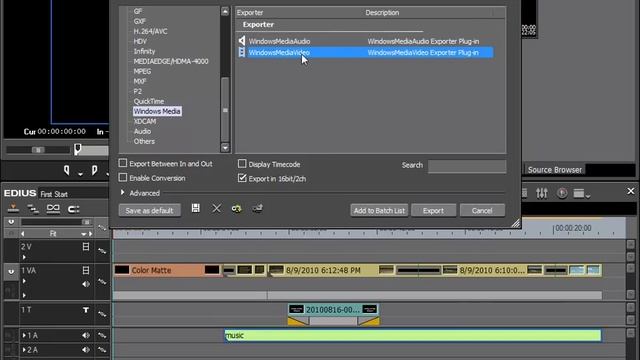
Task: Click the mixer curve icon on the 2 A track
Action: (102, 350)
